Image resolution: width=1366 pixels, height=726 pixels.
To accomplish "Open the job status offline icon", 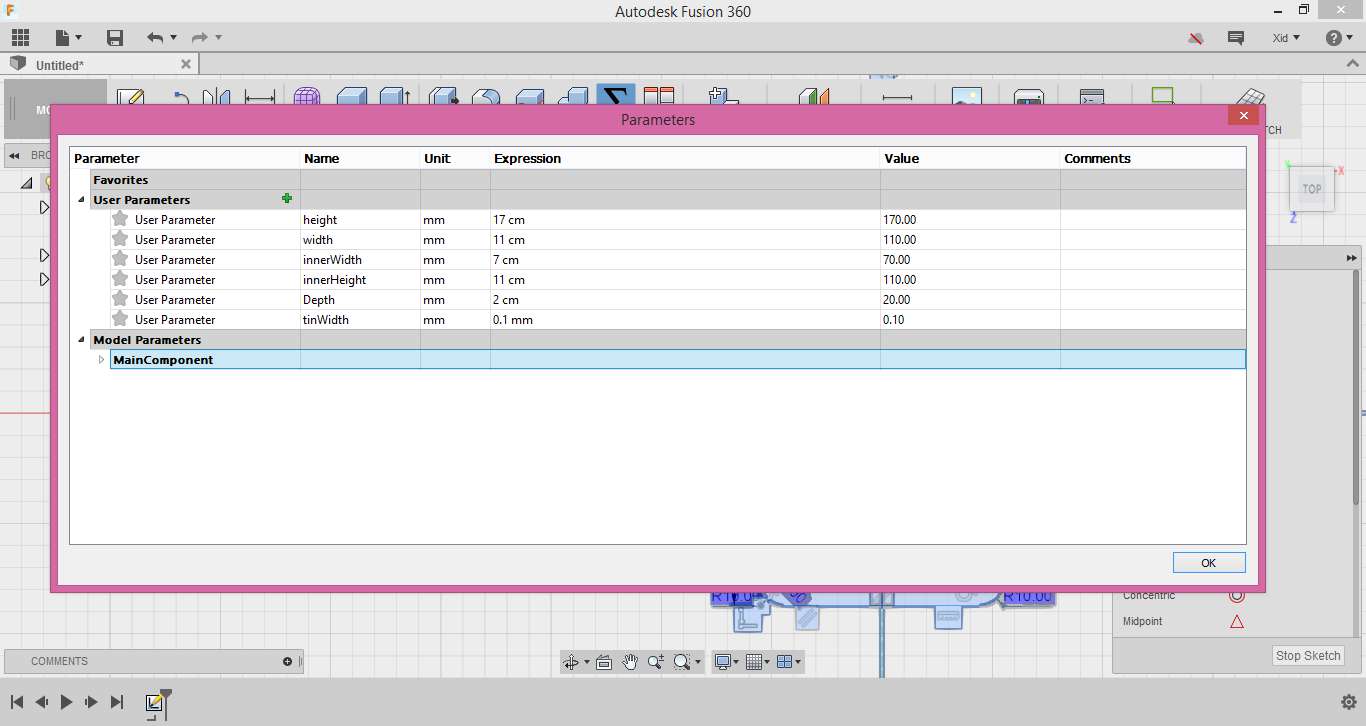I will tap(1195, 38).
